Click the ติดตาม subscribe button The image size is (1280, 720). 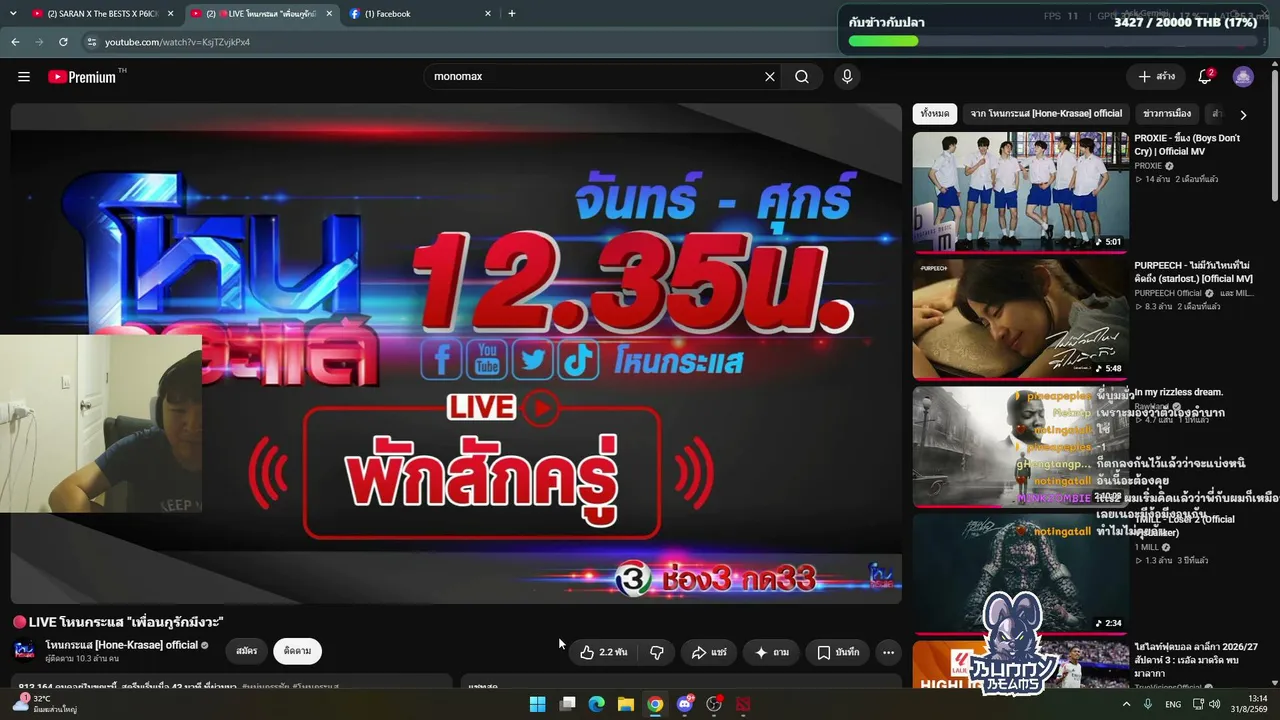point(297,651)
